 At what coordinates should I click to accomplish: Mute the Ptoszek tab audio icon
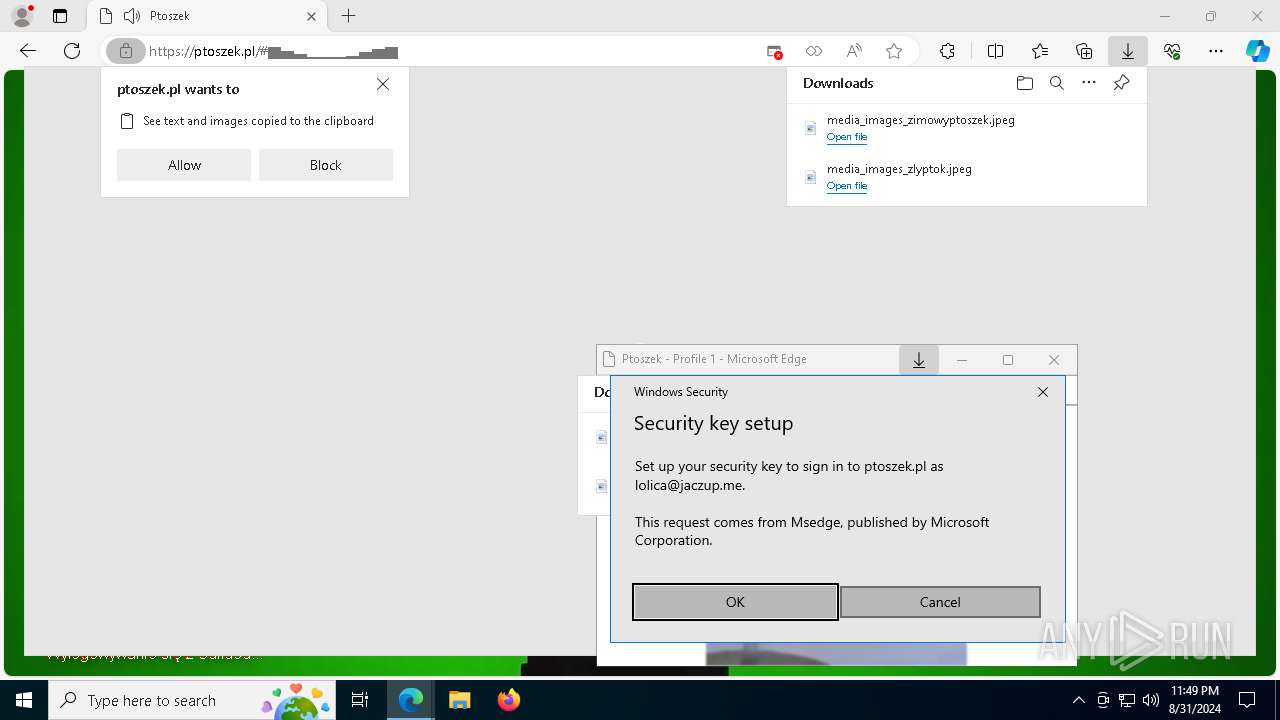tap(131, 16)
